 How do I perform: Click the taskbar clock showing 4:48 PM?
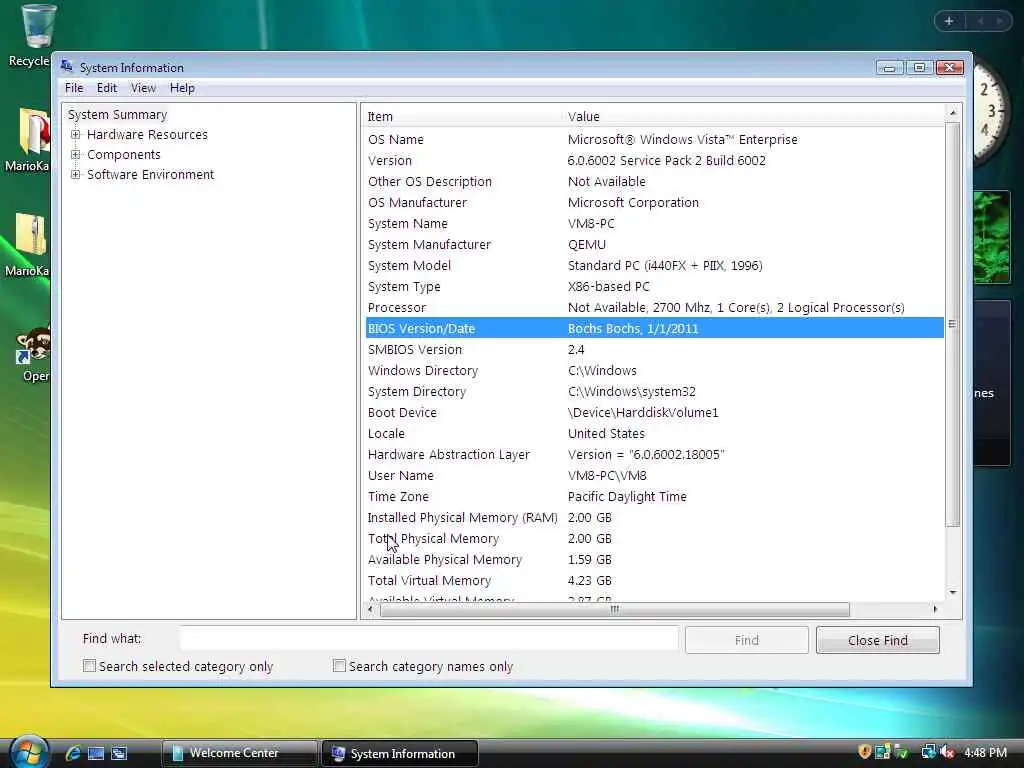[x=985, y=752]
